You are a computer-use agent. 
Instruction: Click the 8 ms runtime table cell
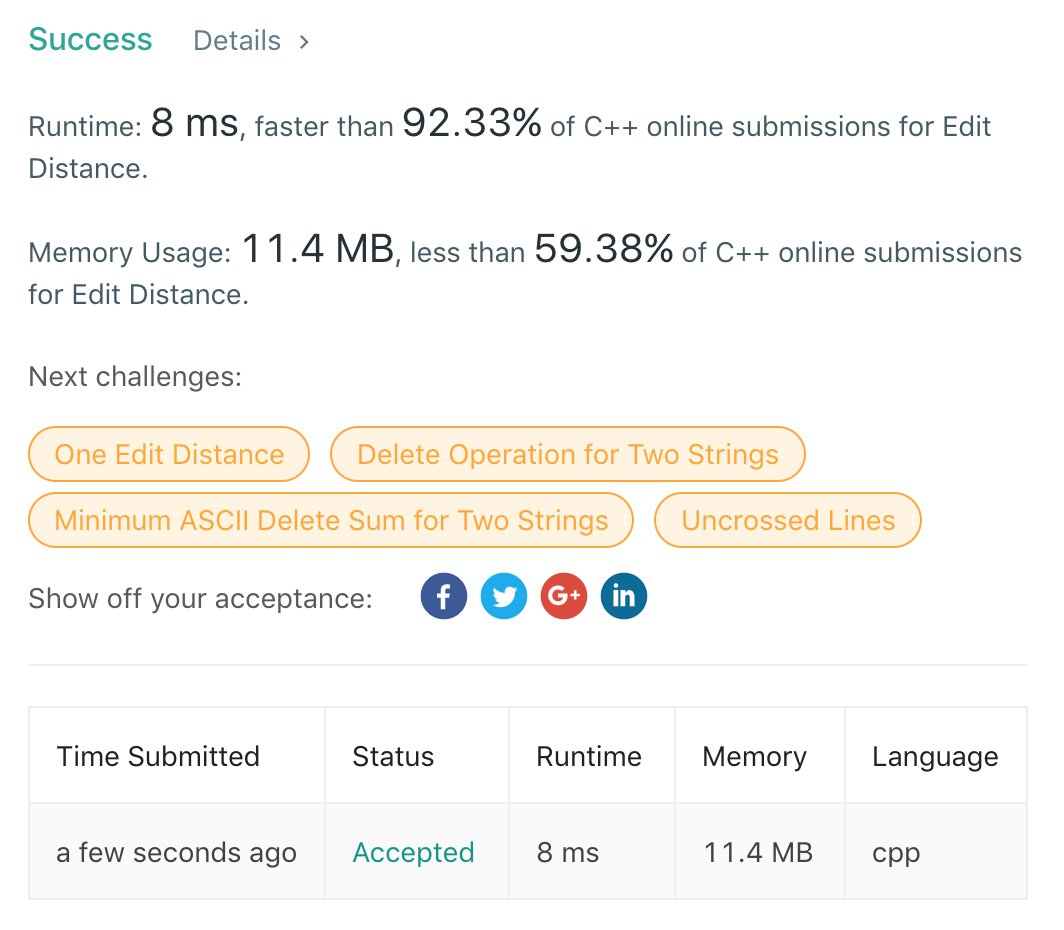tap(568, 853)
